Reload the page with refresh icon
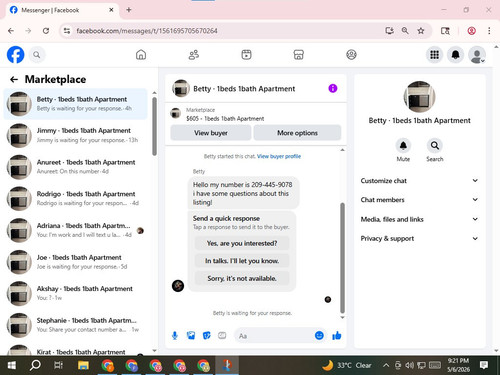Viewport: 500px width, 375px height. click(46, 31)
